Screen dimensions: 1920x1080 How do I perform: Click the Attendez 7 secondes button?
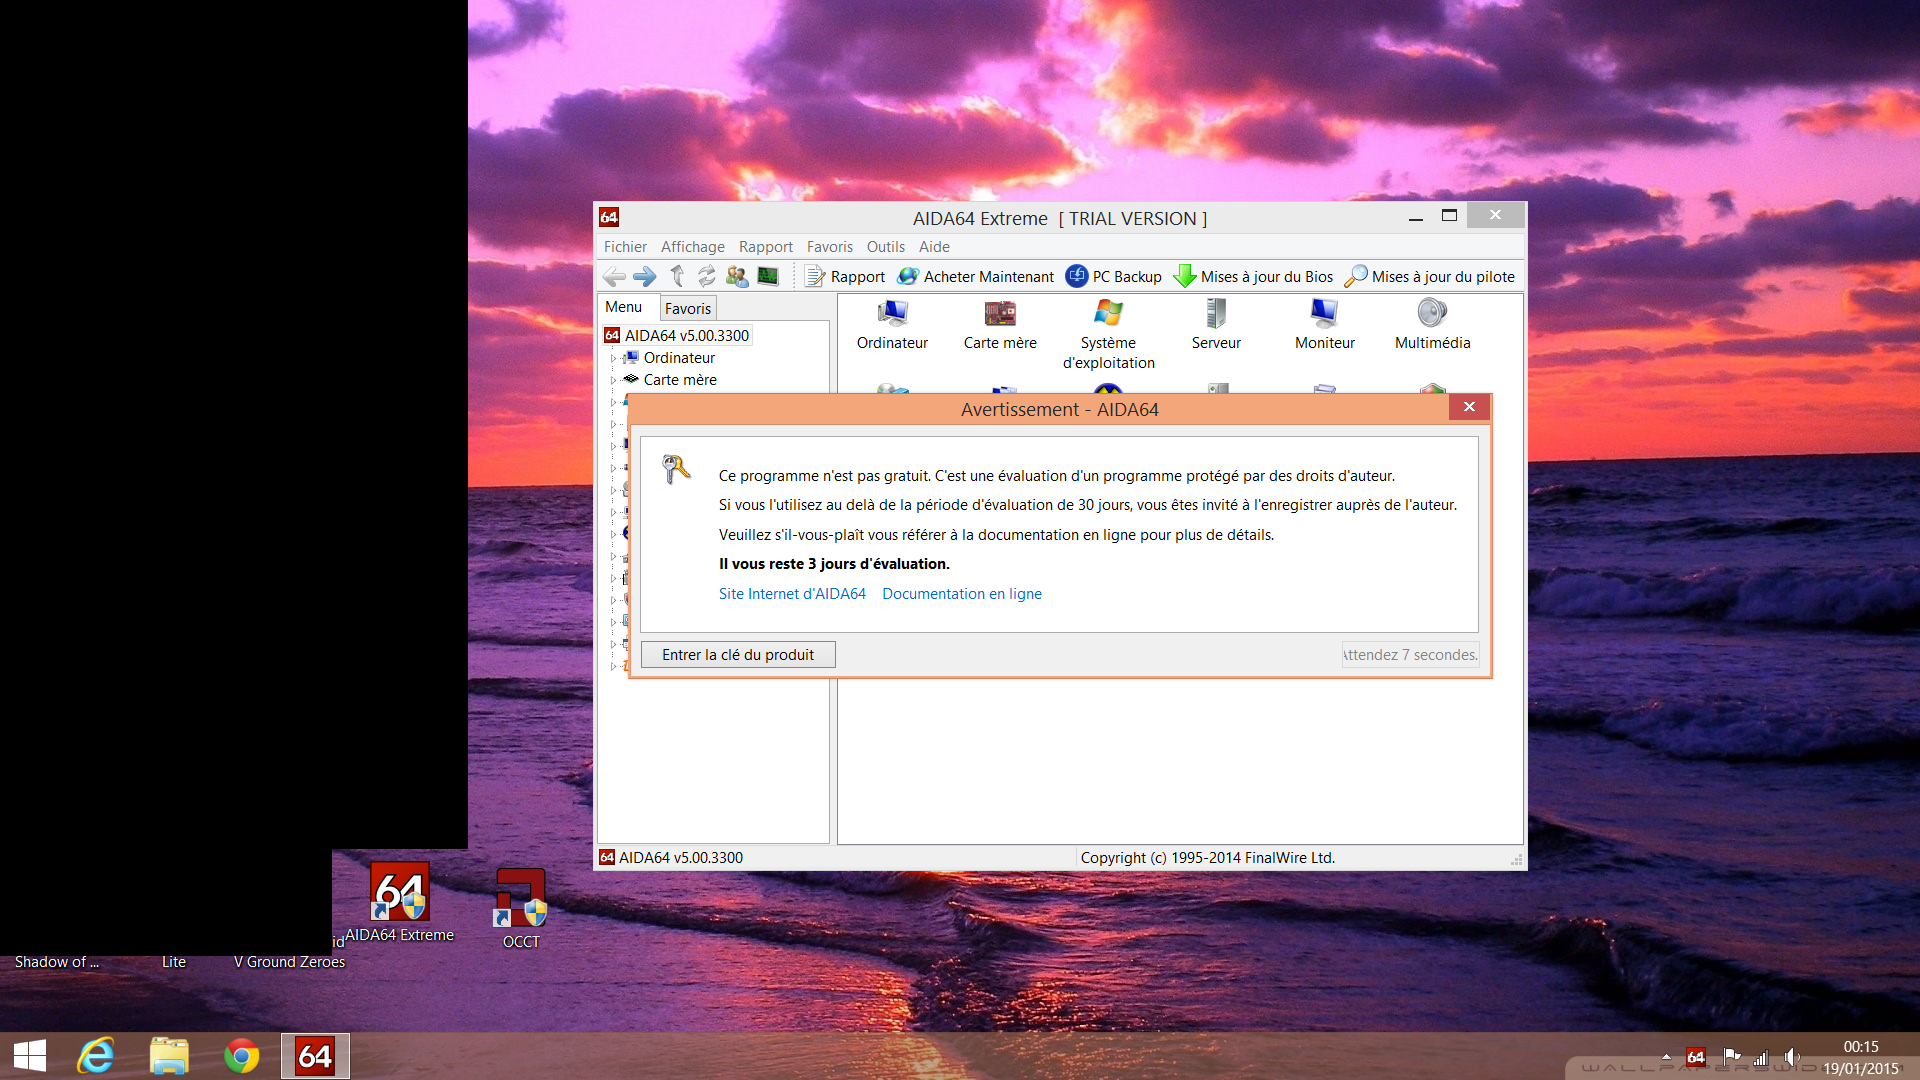point(1410,655)
